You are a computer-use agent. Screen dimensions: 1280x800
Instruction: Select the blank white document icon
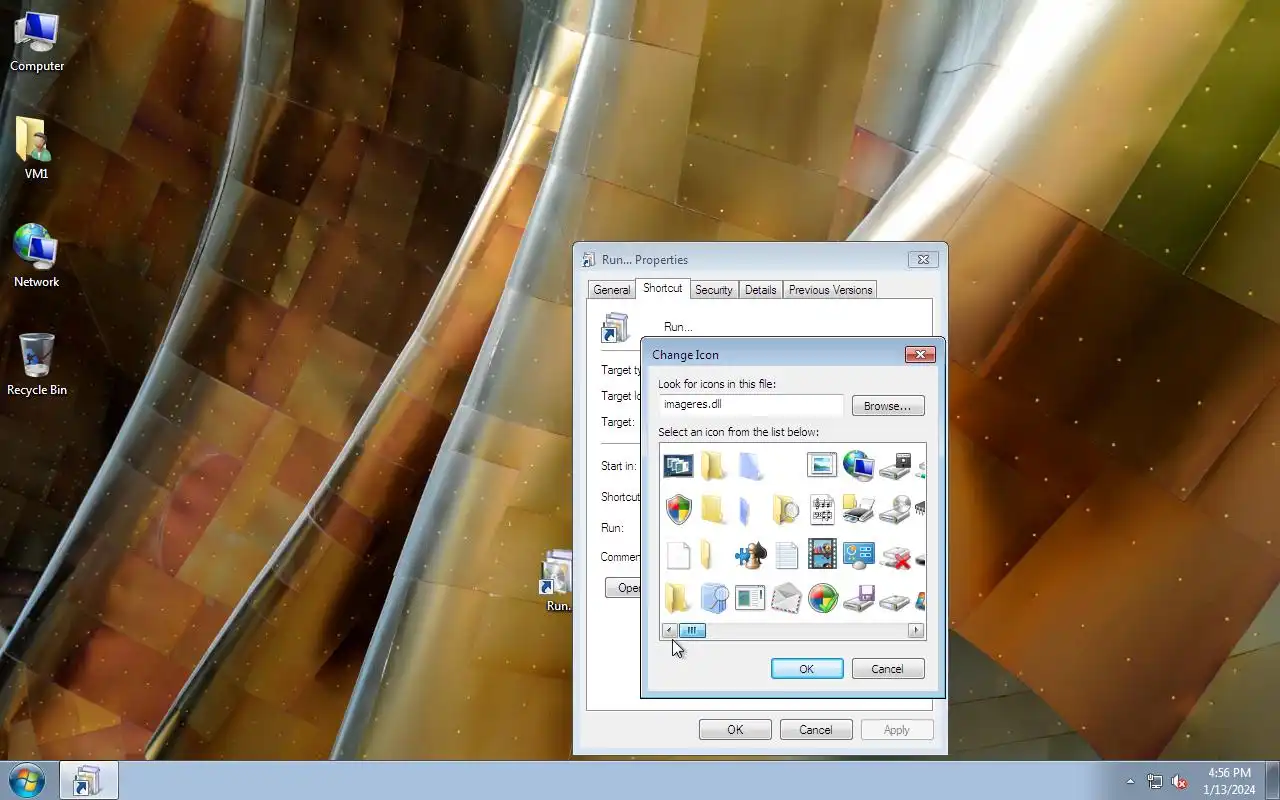(x=678, y=555)
